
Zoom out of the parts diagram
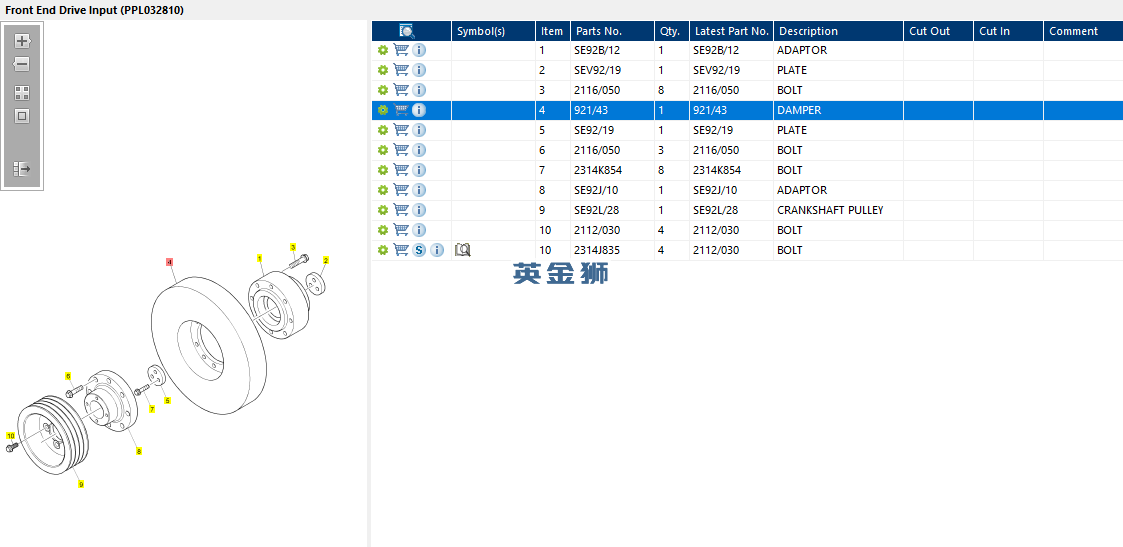click(21, 64)
